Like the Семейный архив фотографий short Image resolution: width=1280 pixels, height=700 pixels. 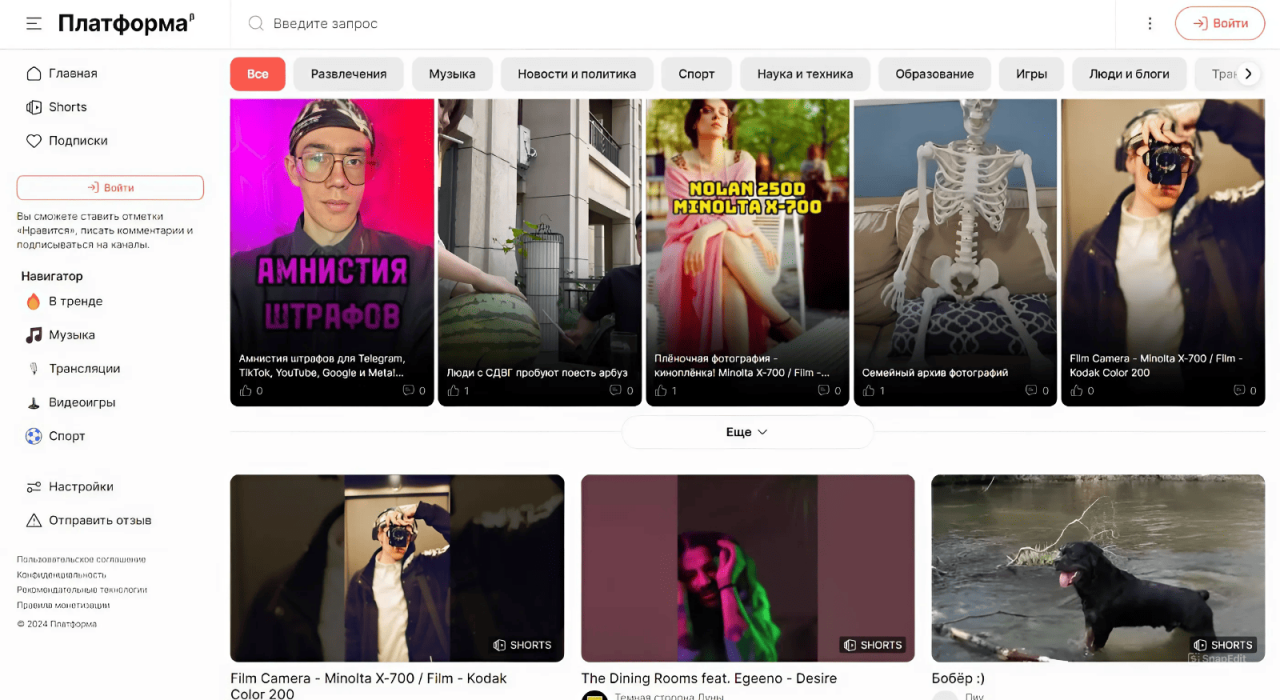point(869,391)
